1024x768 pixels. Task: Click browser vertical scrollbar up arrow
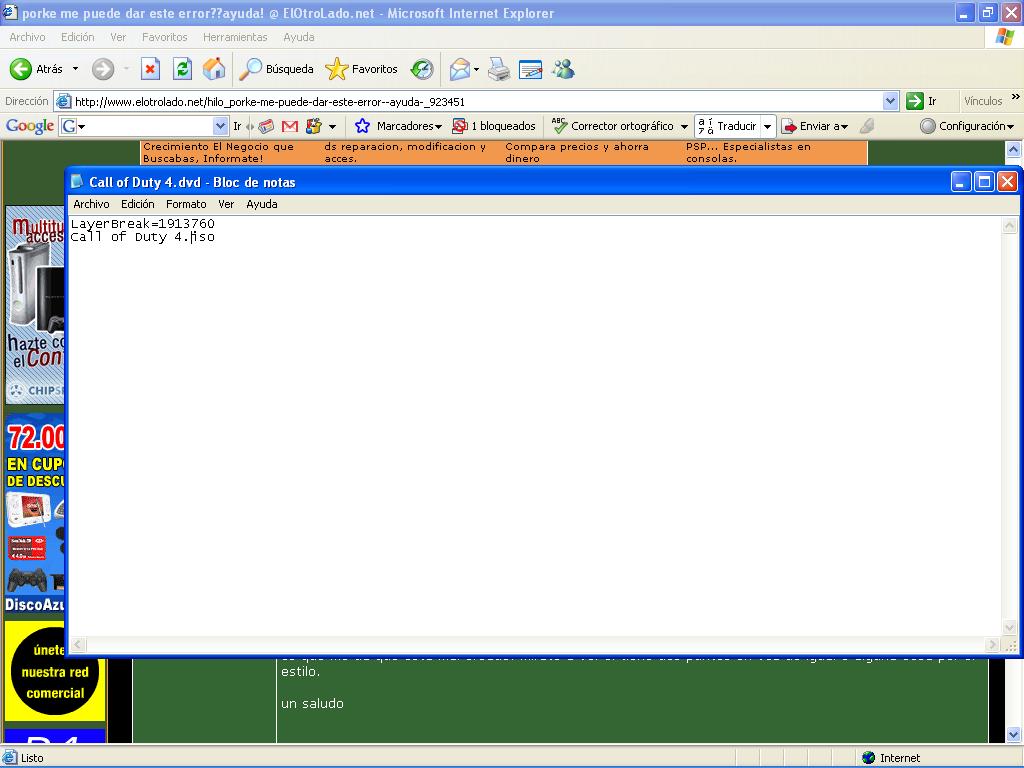click(1014, 150)
